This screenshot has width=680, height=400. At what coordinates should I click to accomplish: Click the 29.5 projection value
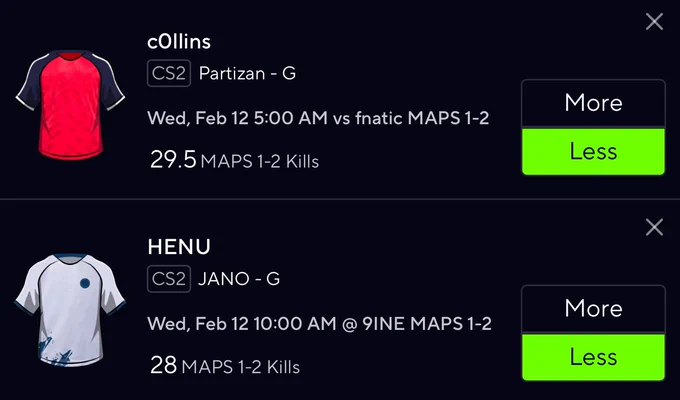(x=173, y=160)
